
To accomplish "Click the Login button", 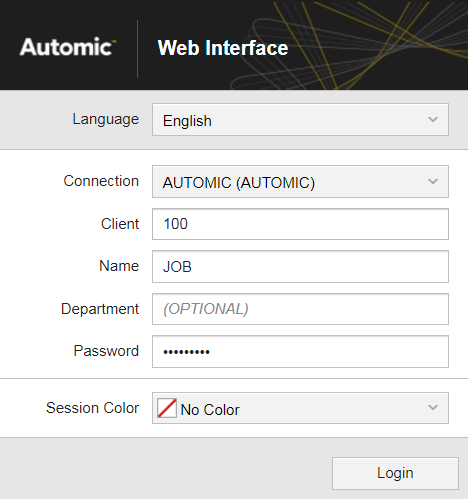I will coord(395,473).
